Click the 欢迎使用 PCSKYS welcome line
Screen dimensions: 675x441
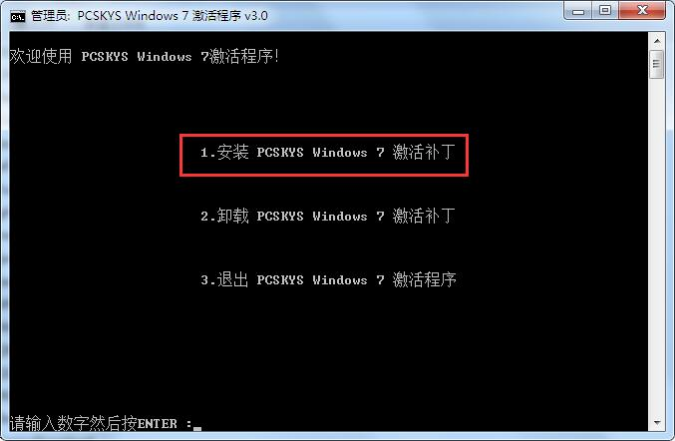tap(144, 56)
